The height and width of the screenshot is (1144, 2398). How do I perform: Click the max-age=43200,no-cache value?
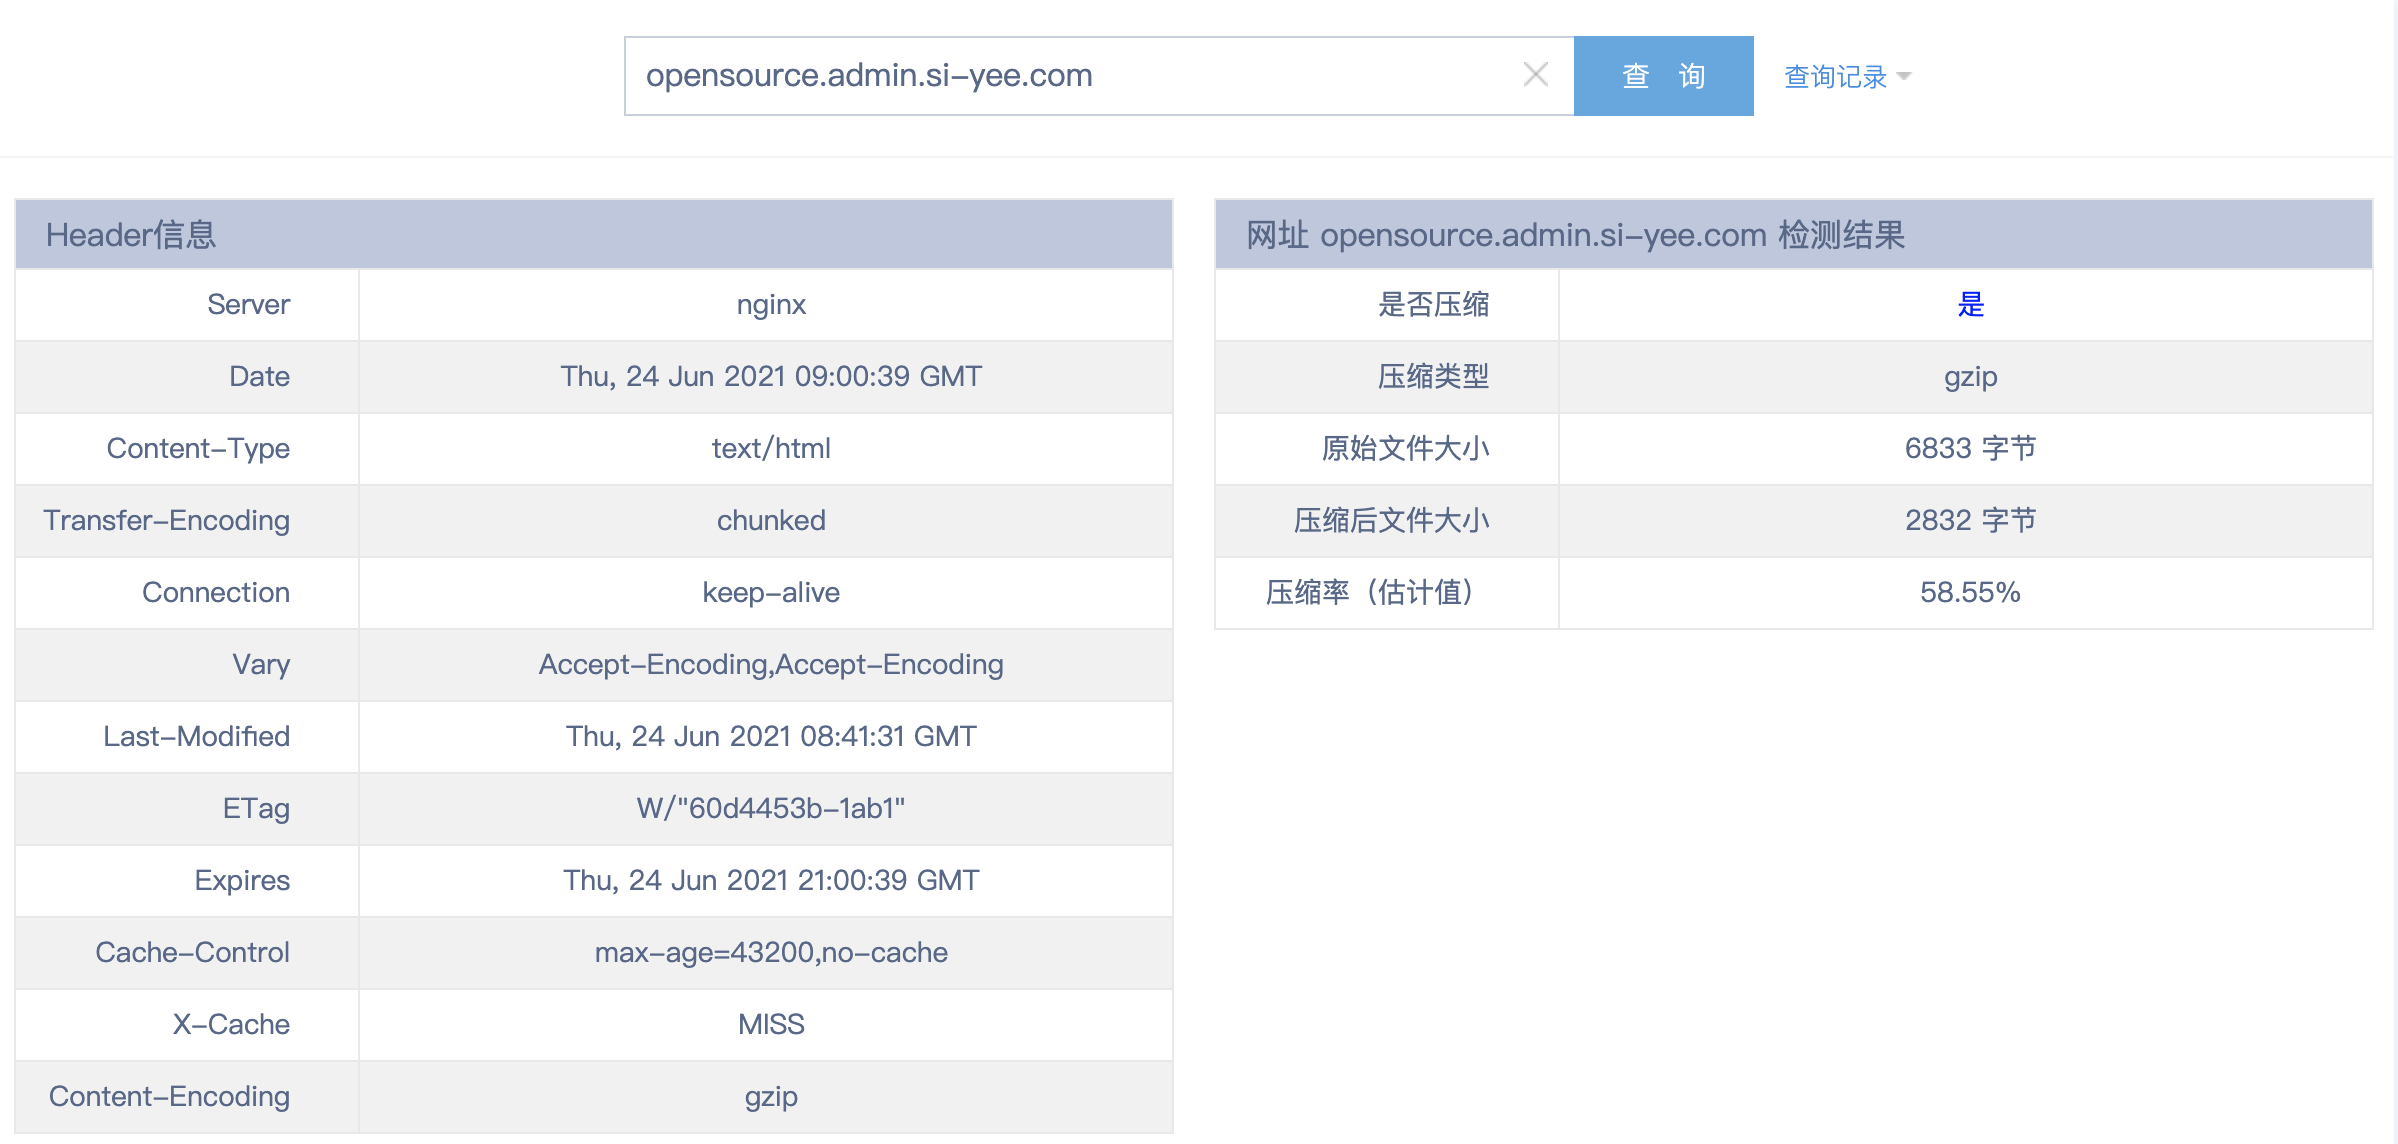click(x=771, y=953)
